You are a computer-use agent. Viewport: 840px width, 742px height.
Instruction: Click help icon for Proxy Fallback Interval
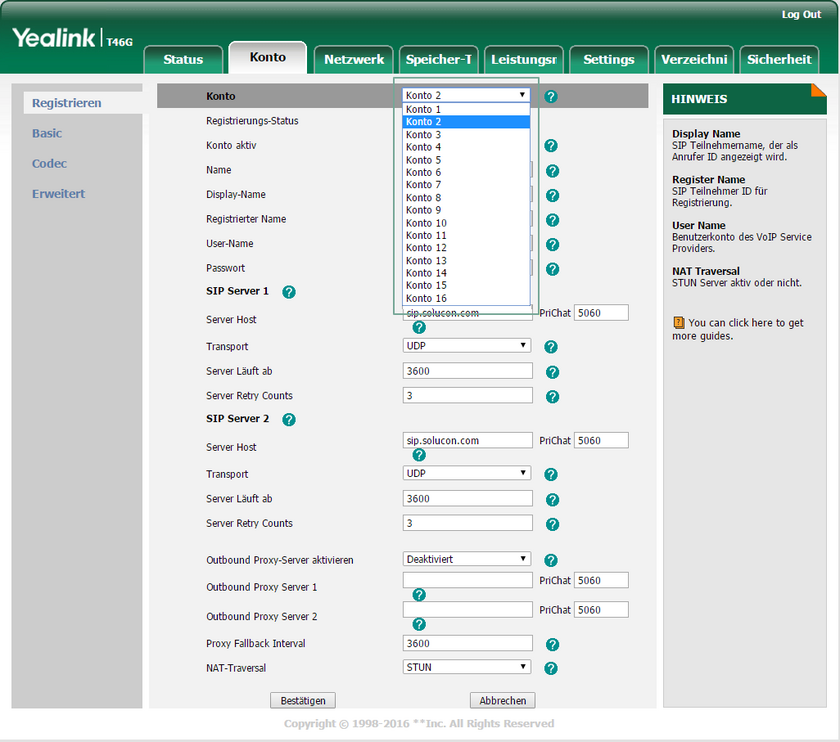pos(552,645)
